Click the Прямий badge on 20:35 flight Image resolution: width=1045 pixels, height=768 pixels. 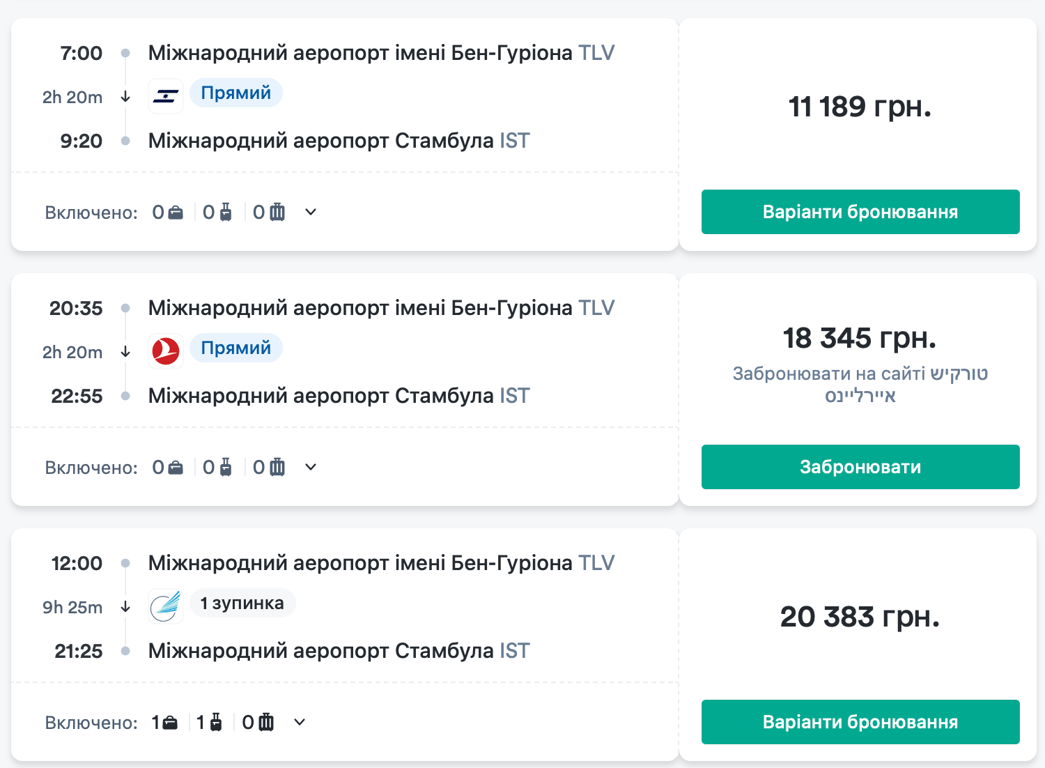click(x=236, y=348)
